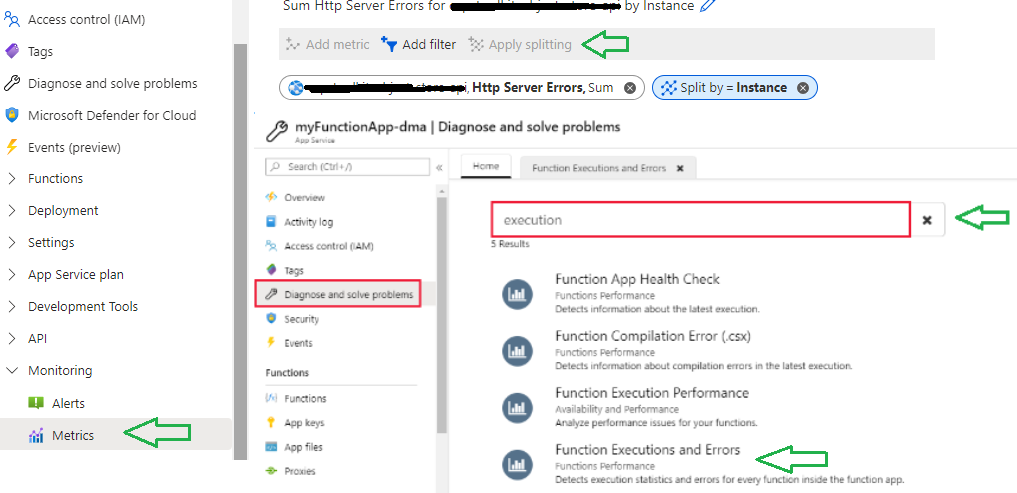The image size is (1017, 493).
Task: Open Activity log in myFunctionApp-dma menu
Action: [x=308, y=222]
